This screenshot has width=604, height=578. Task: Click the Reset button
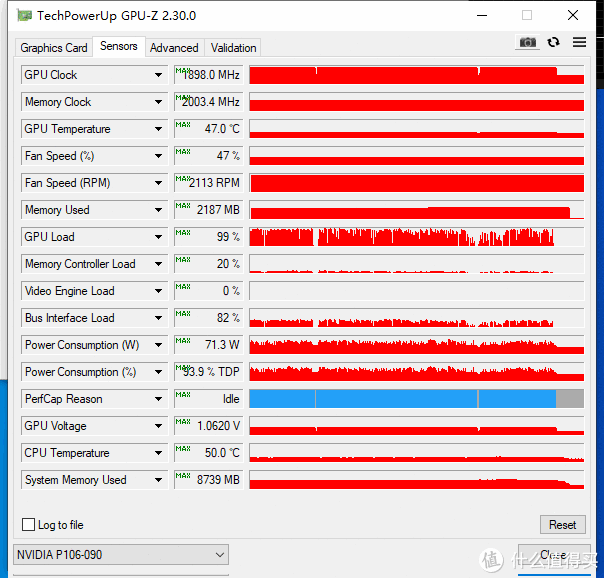[562, 524]
